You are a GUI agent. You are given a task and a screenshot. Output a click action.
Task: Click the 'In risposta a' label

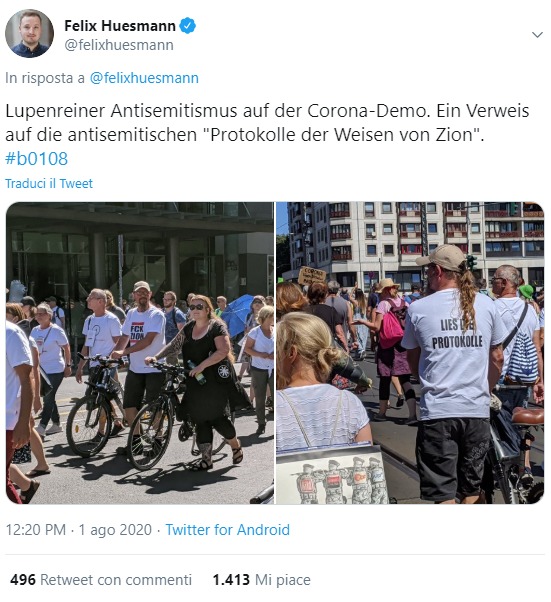[45, 78]
